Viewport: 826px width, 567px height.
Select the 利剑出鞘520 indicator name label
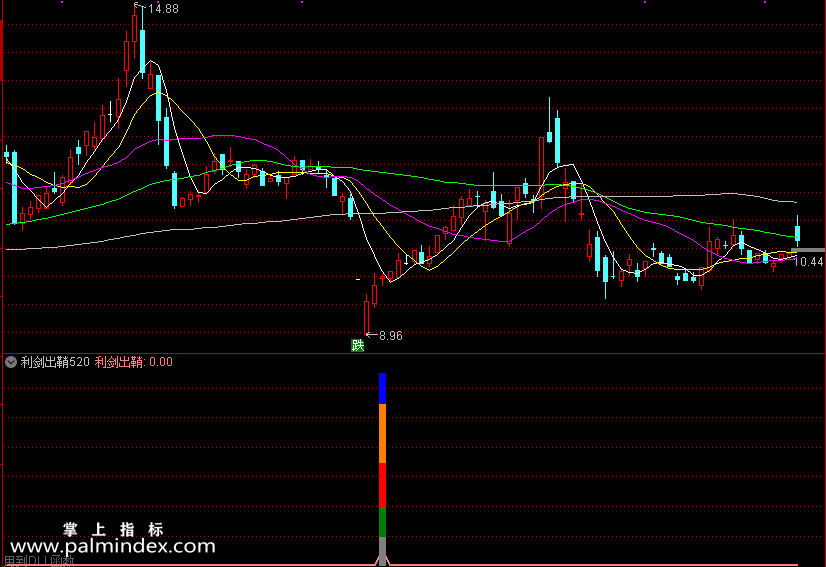tap(55, 362)
